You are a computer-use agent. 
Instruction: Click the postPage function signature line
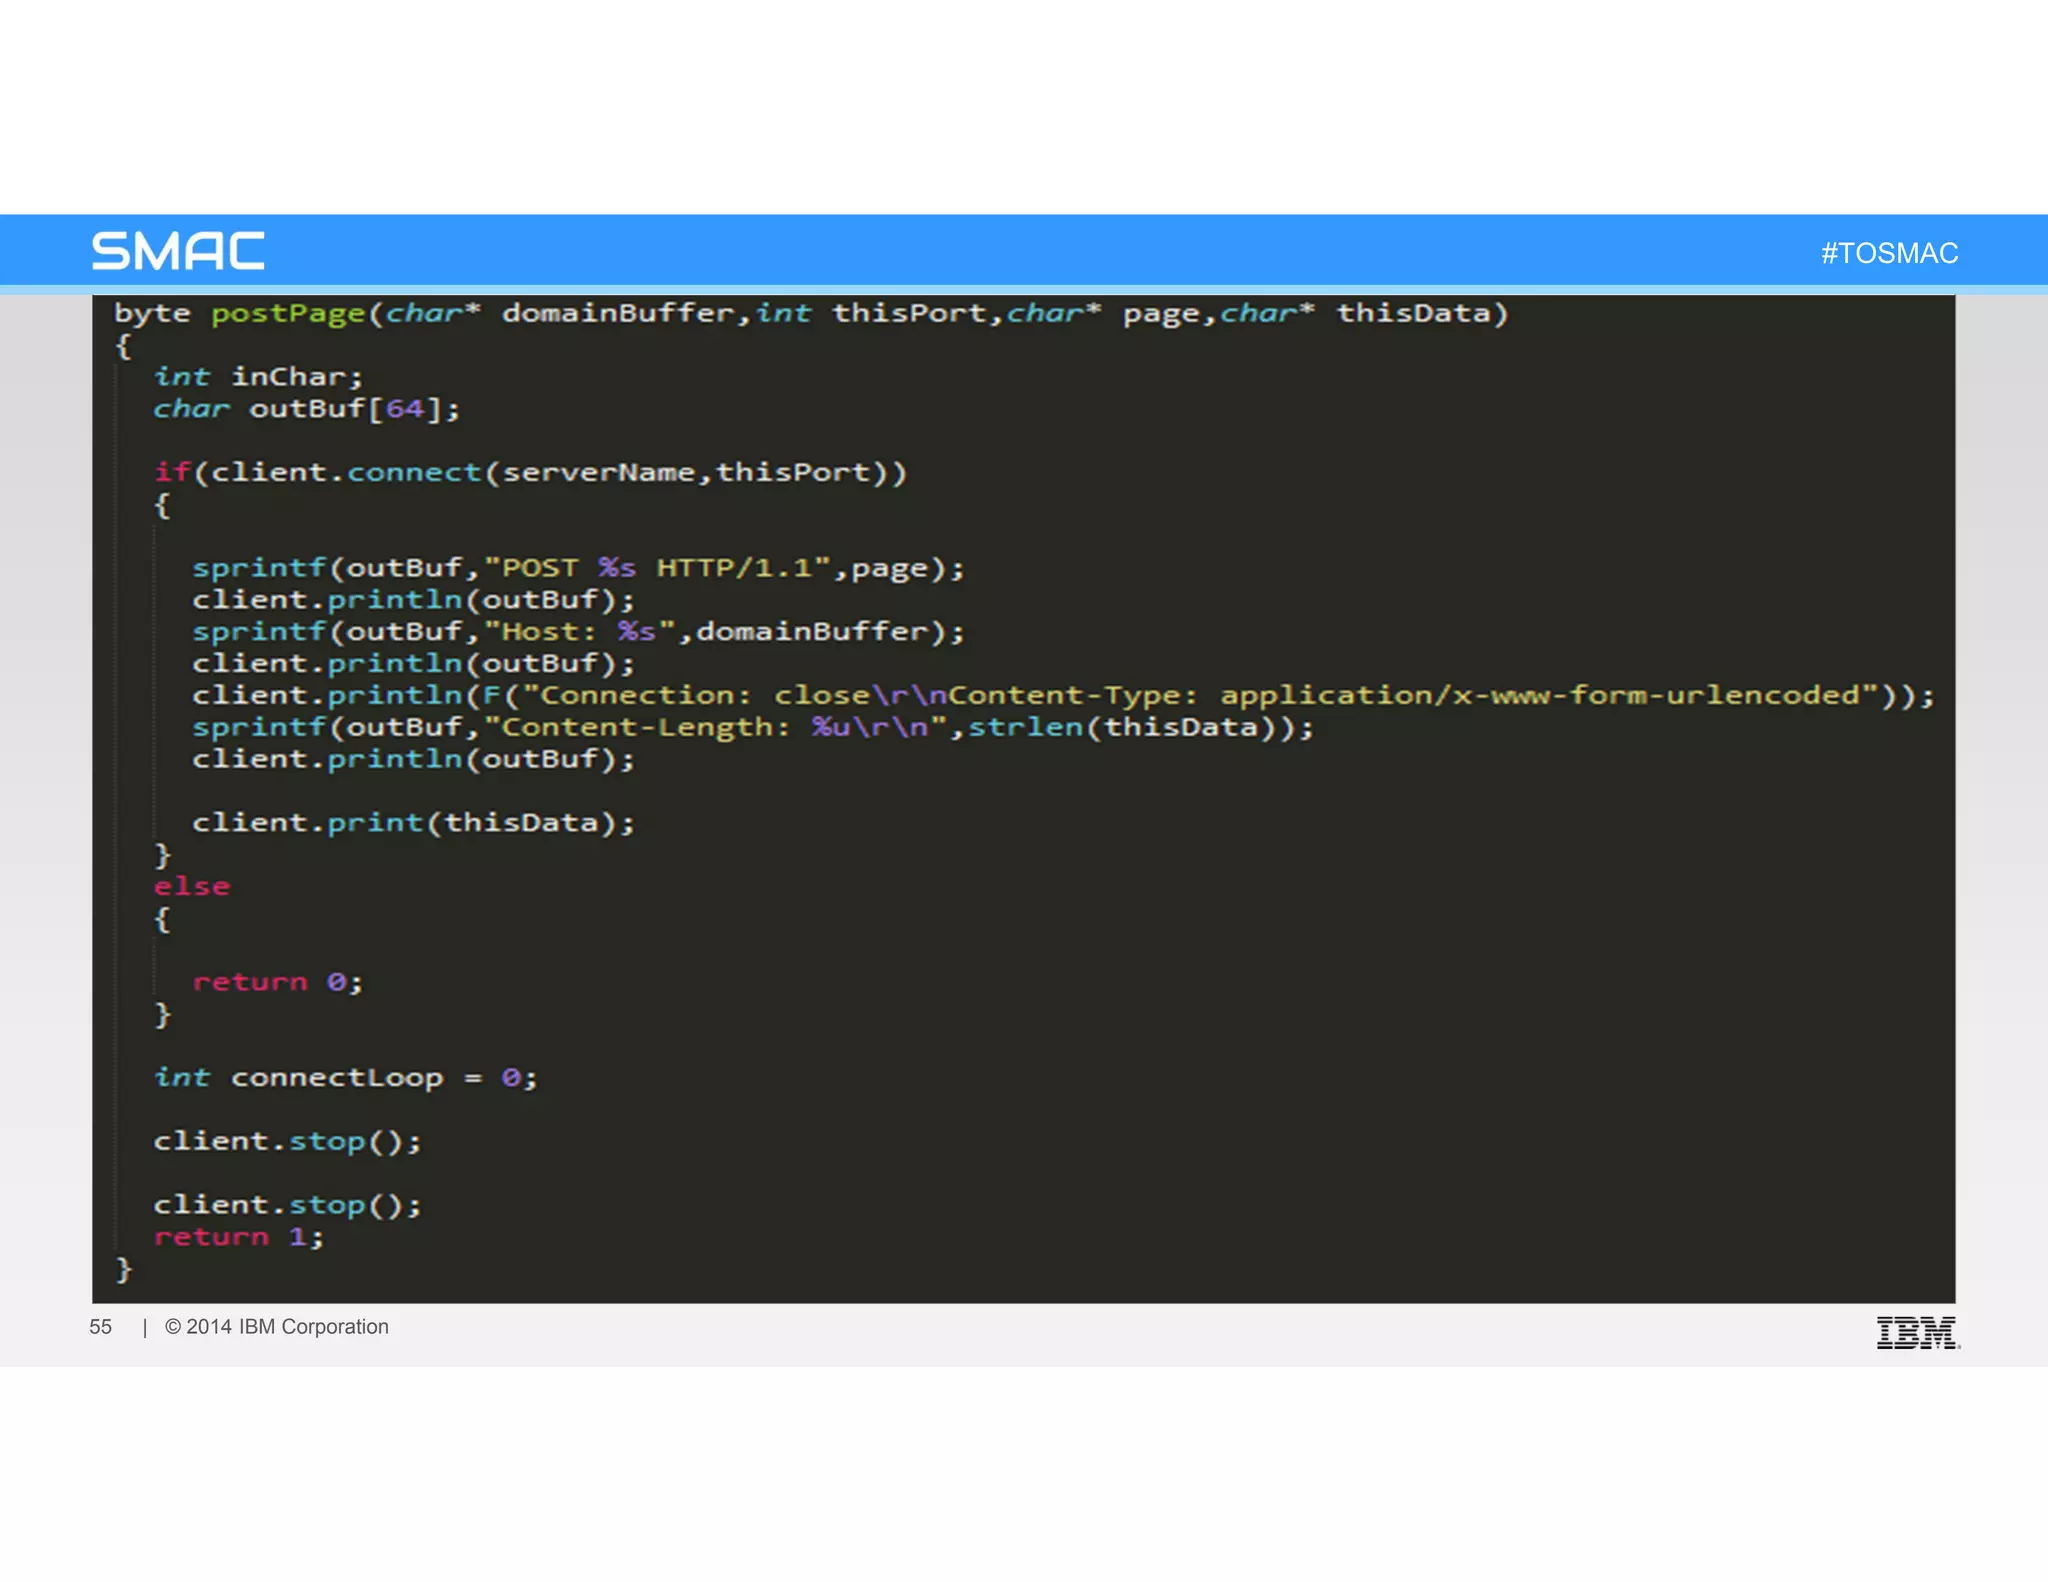click(x=810, y=314)
